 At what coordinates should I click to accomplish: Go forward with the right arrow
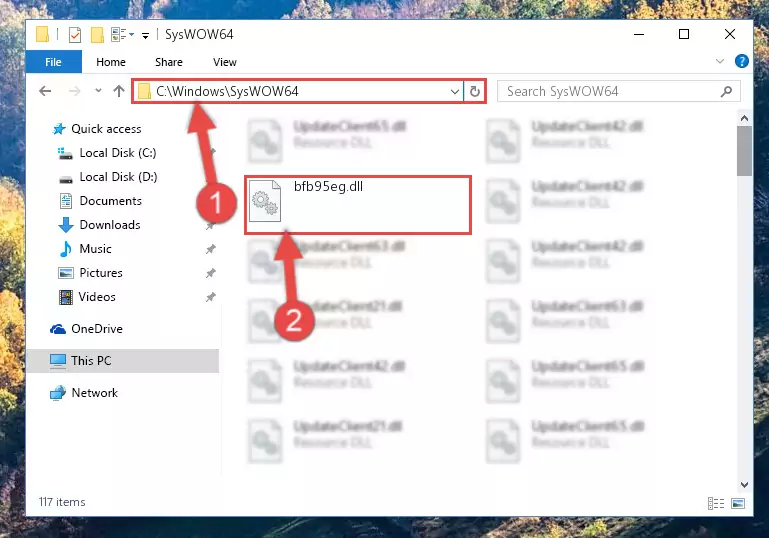tap(75, 91)
